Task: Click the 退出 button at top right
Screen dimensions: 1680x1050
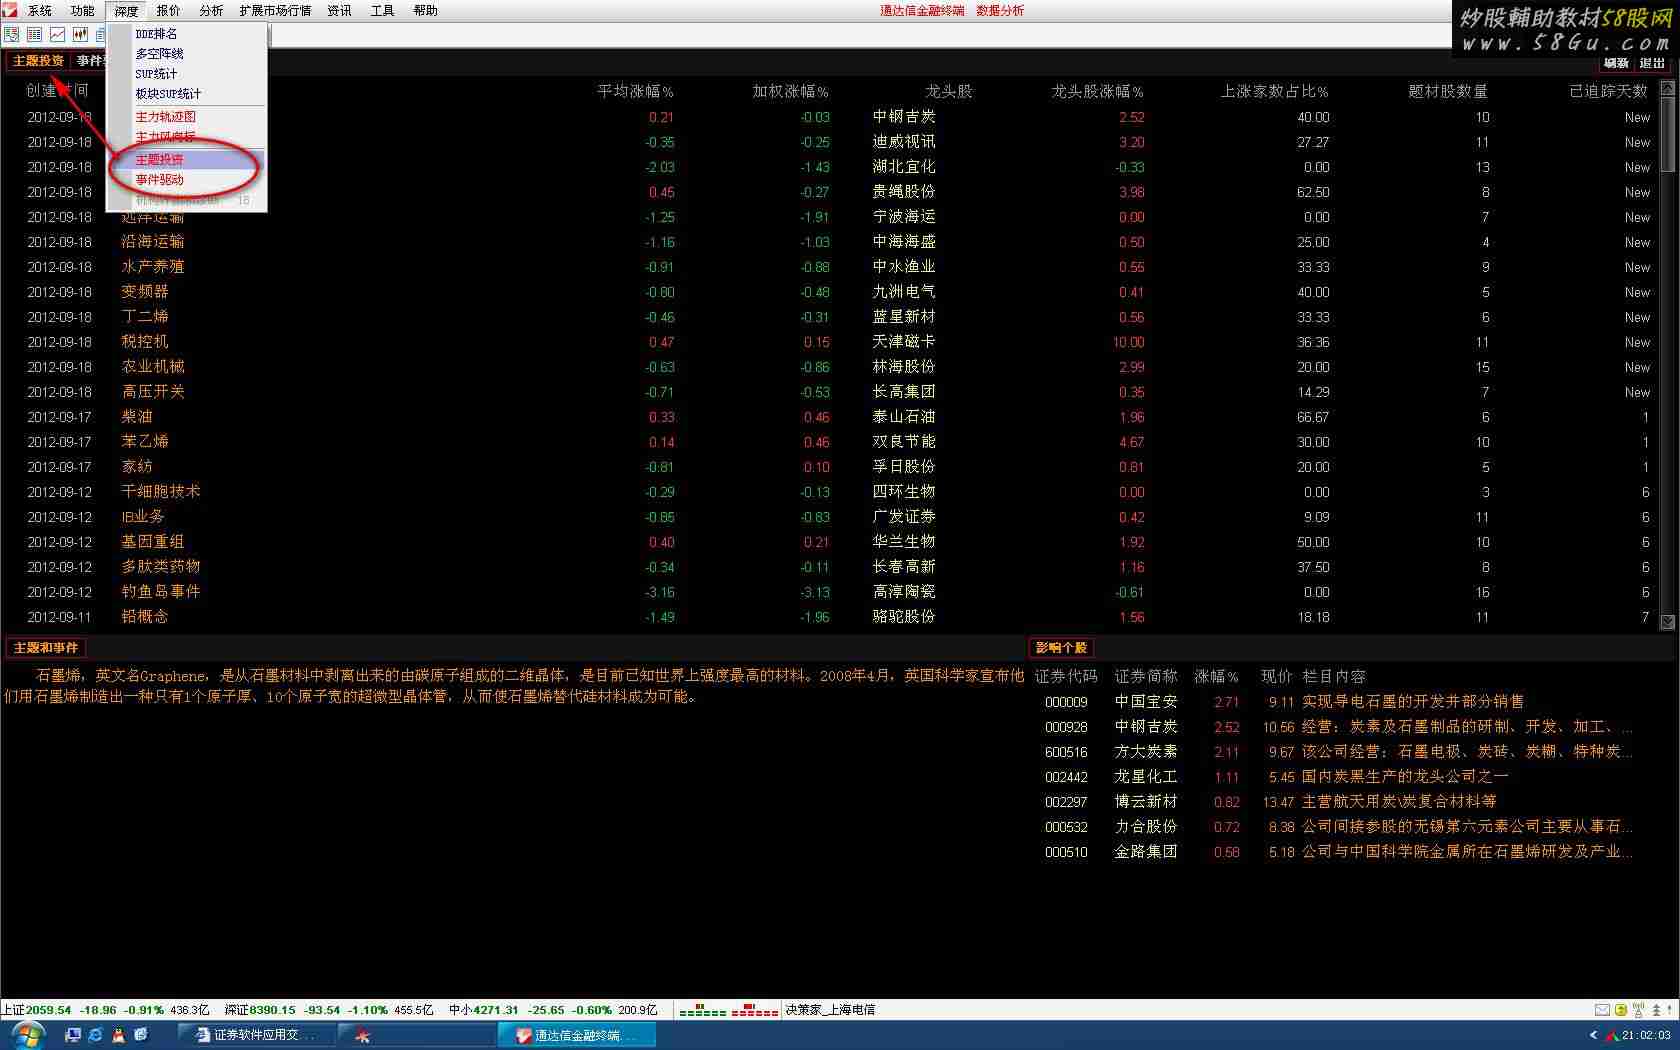Action: point(1652,63)
